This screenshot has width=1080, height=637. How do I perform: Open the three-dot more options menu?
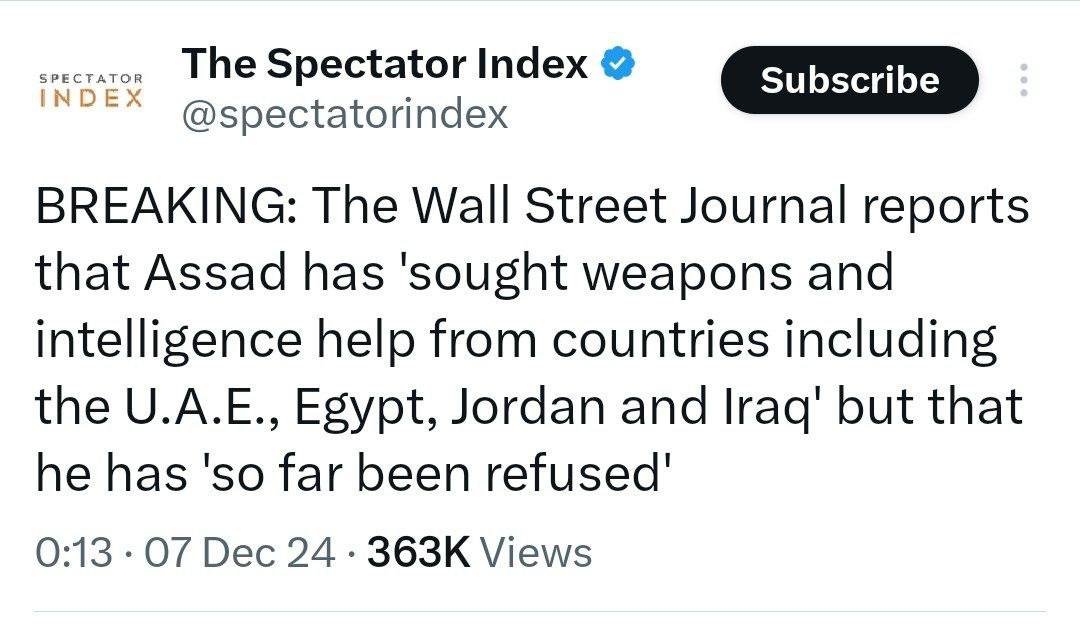pos(1022,80)
